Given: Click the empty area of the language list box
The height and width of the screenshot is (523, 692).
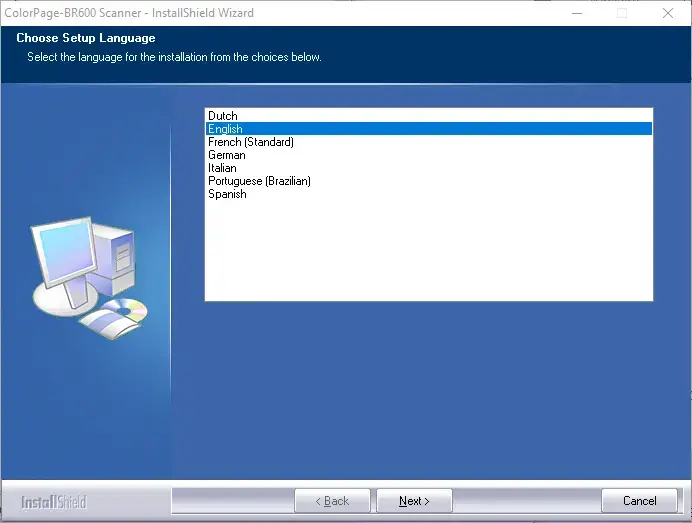Looking at the screenshot, I should click(x=428, y=250).
